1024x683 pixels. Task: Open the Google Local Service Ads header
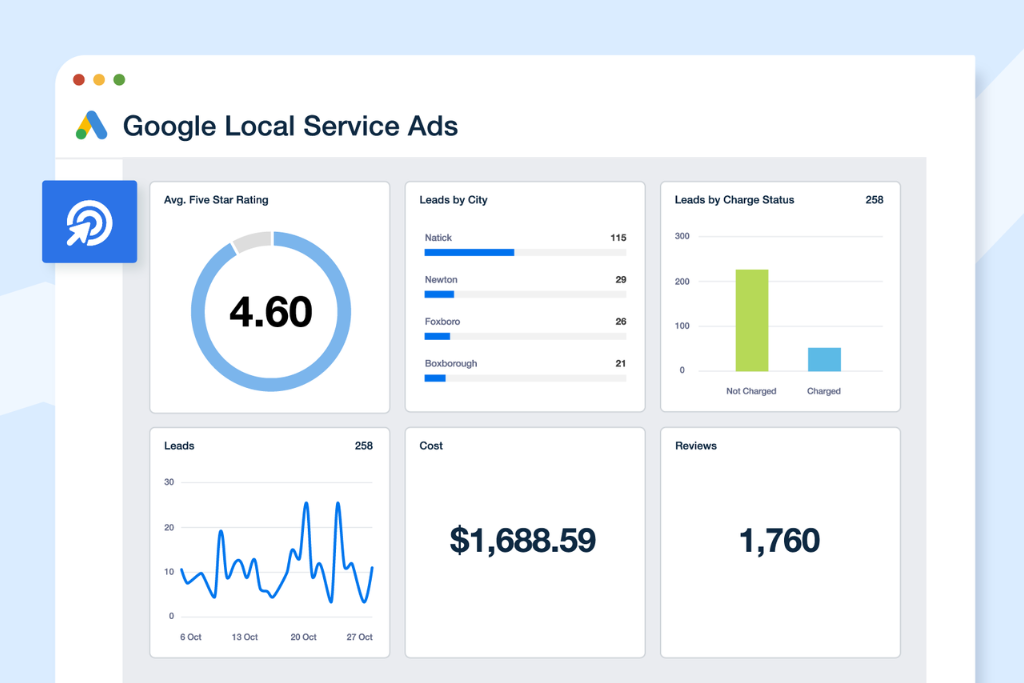tap(290, 127)
